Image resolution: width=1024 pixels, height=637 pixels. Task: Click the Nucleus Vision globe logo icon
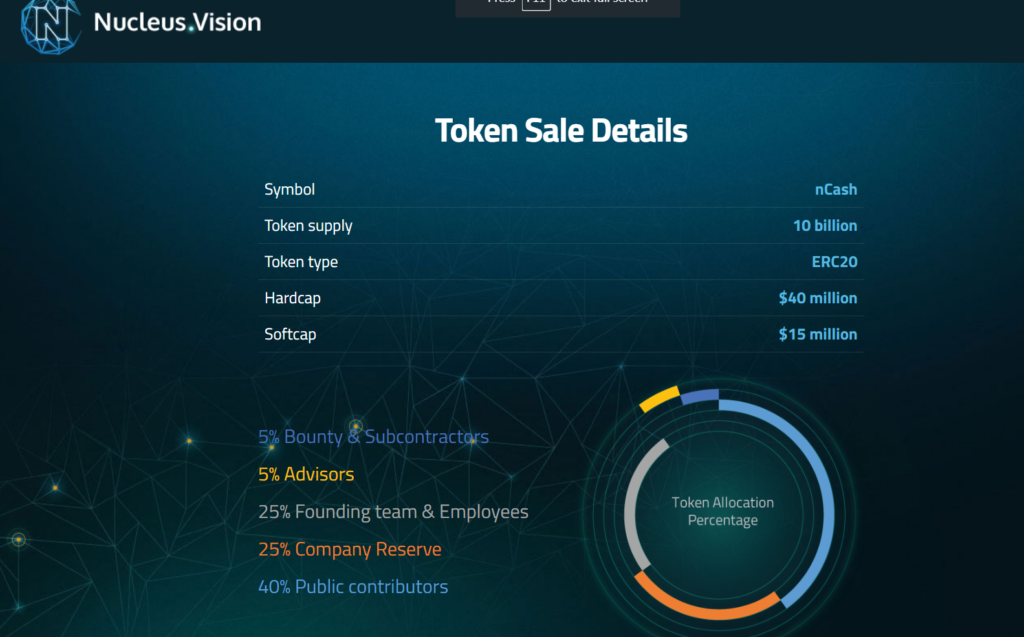point(51,25)
